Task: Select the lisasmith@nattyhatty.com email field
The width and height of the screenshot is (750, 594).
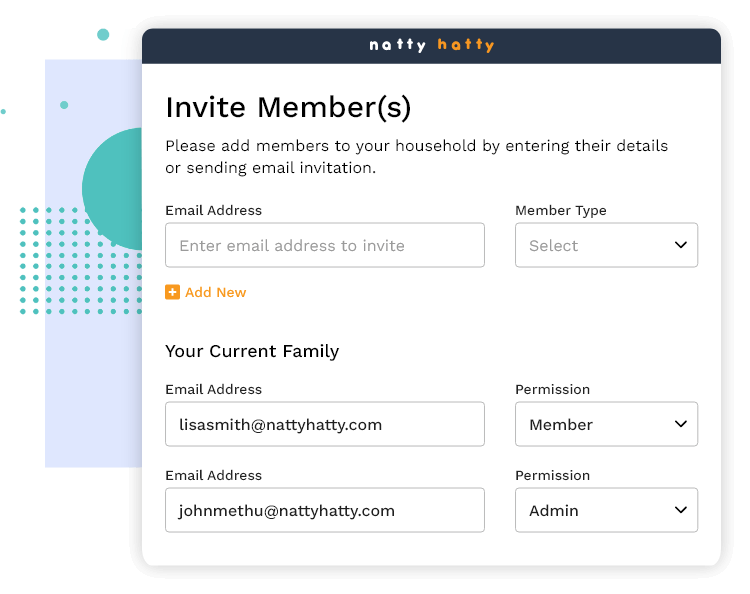Action: click(x=324, y=424)
